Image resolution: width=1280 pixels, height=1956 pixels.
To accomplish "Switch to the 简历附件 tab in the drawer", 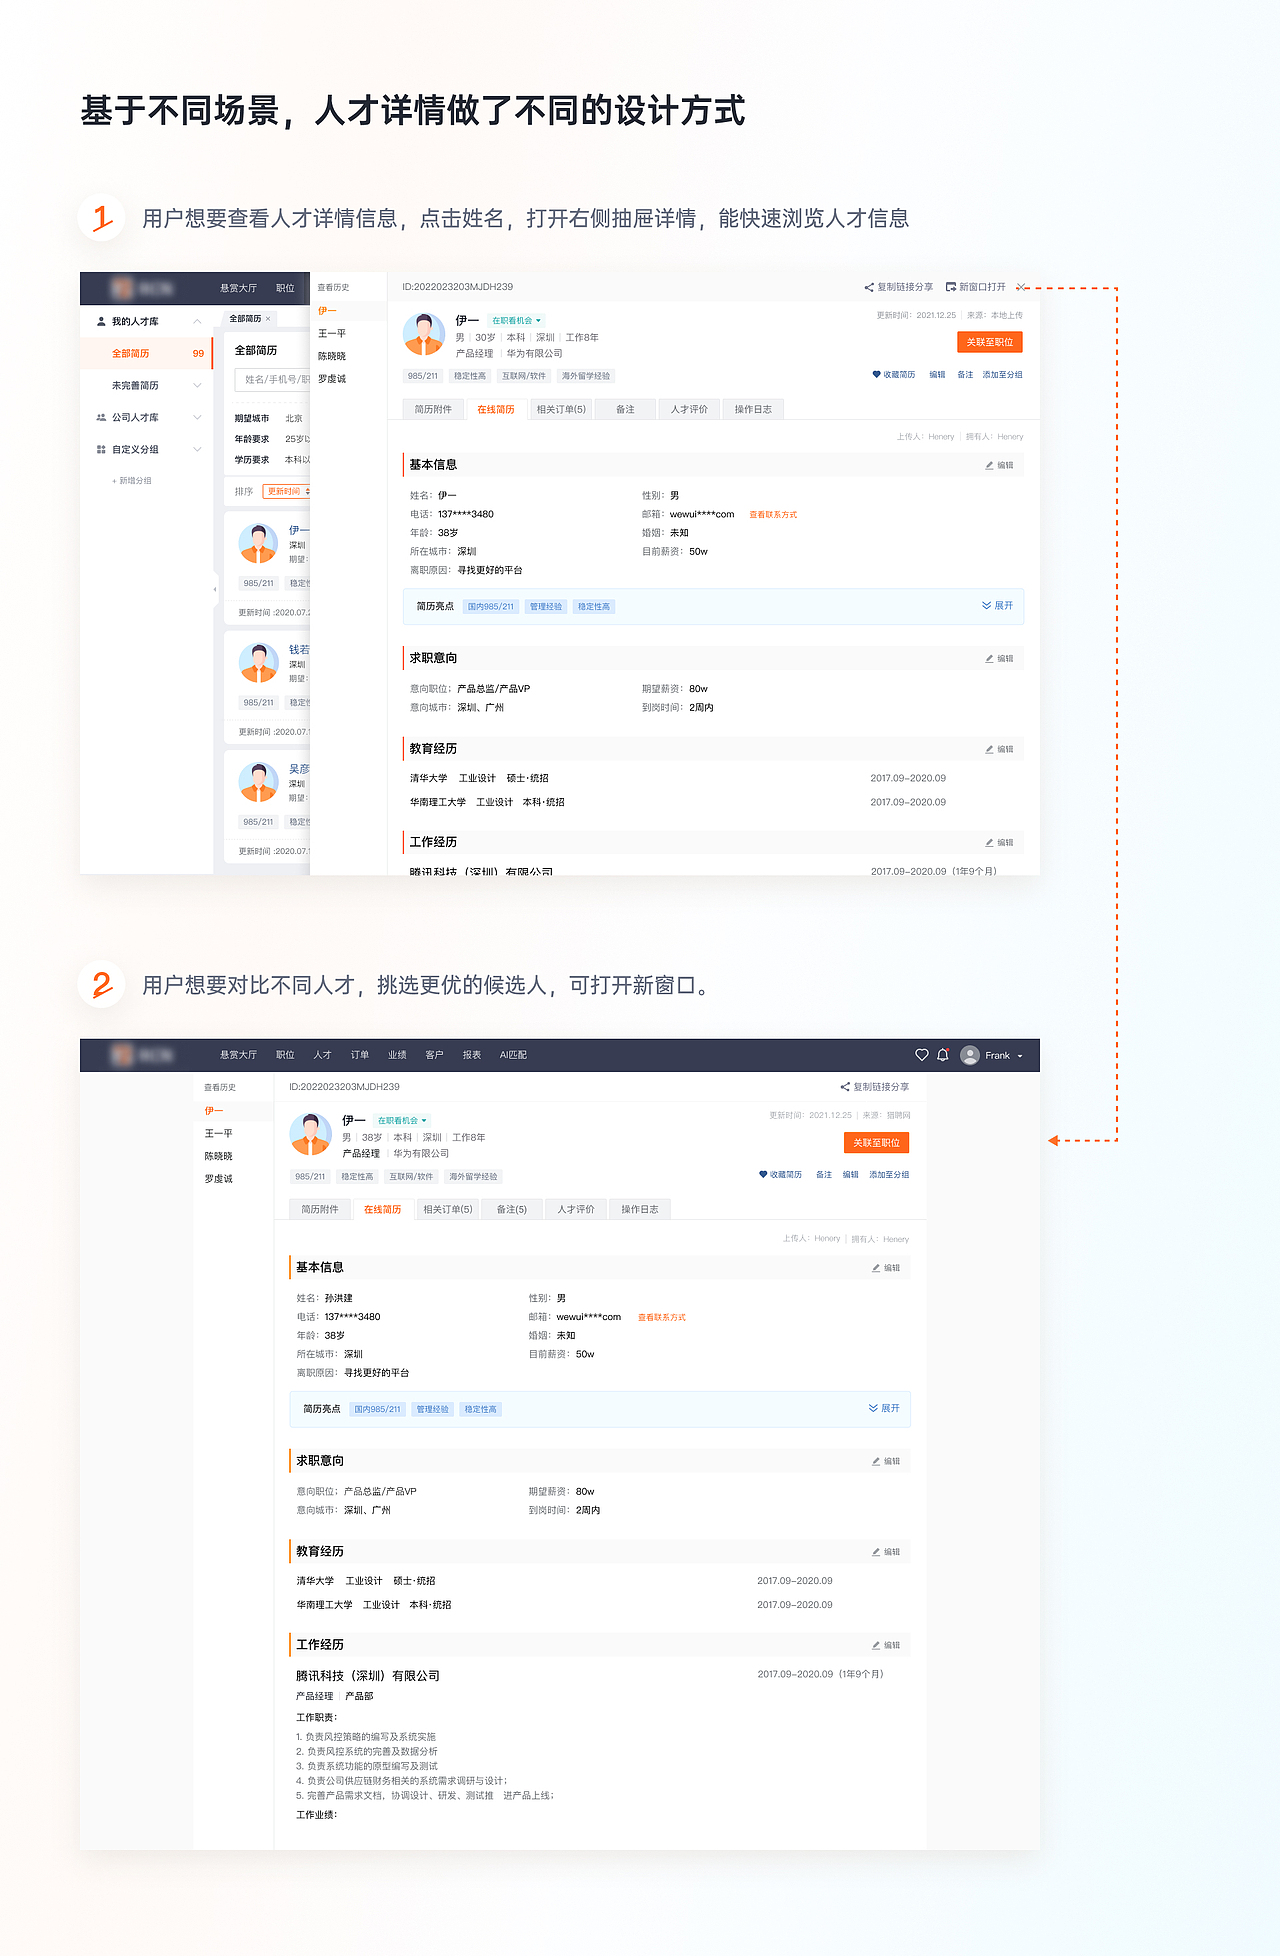I will [433, 409].
